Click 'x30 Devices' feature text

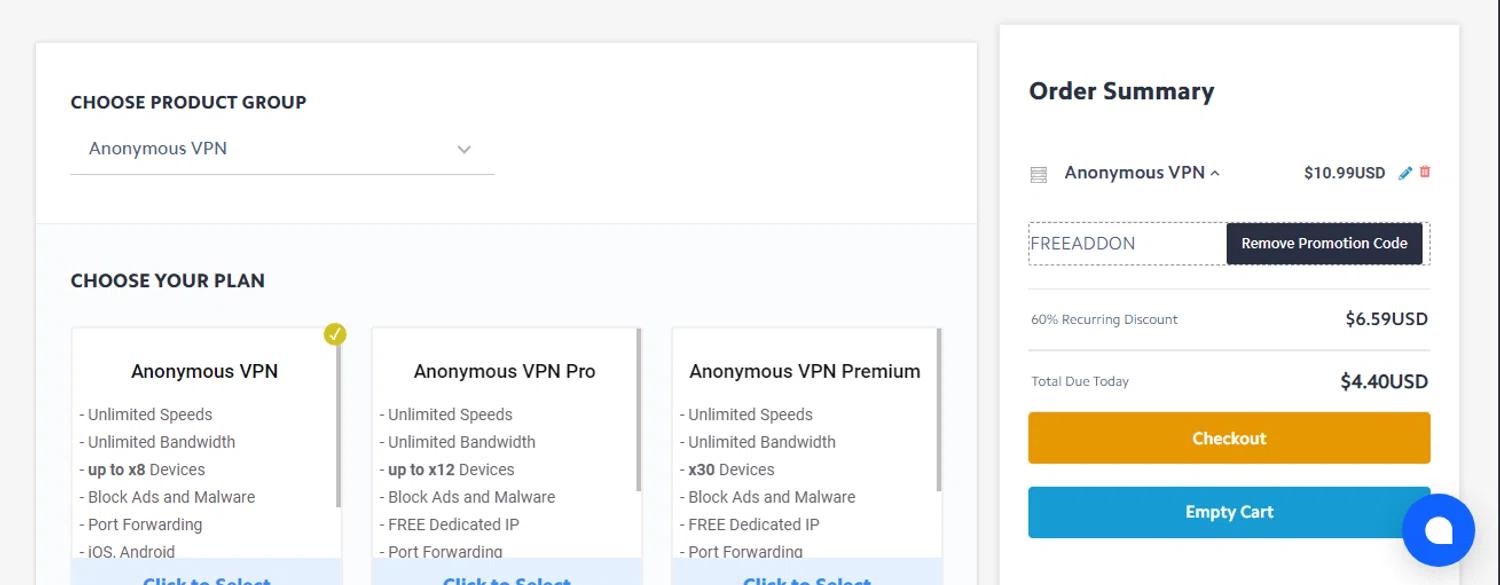(731, 470)
